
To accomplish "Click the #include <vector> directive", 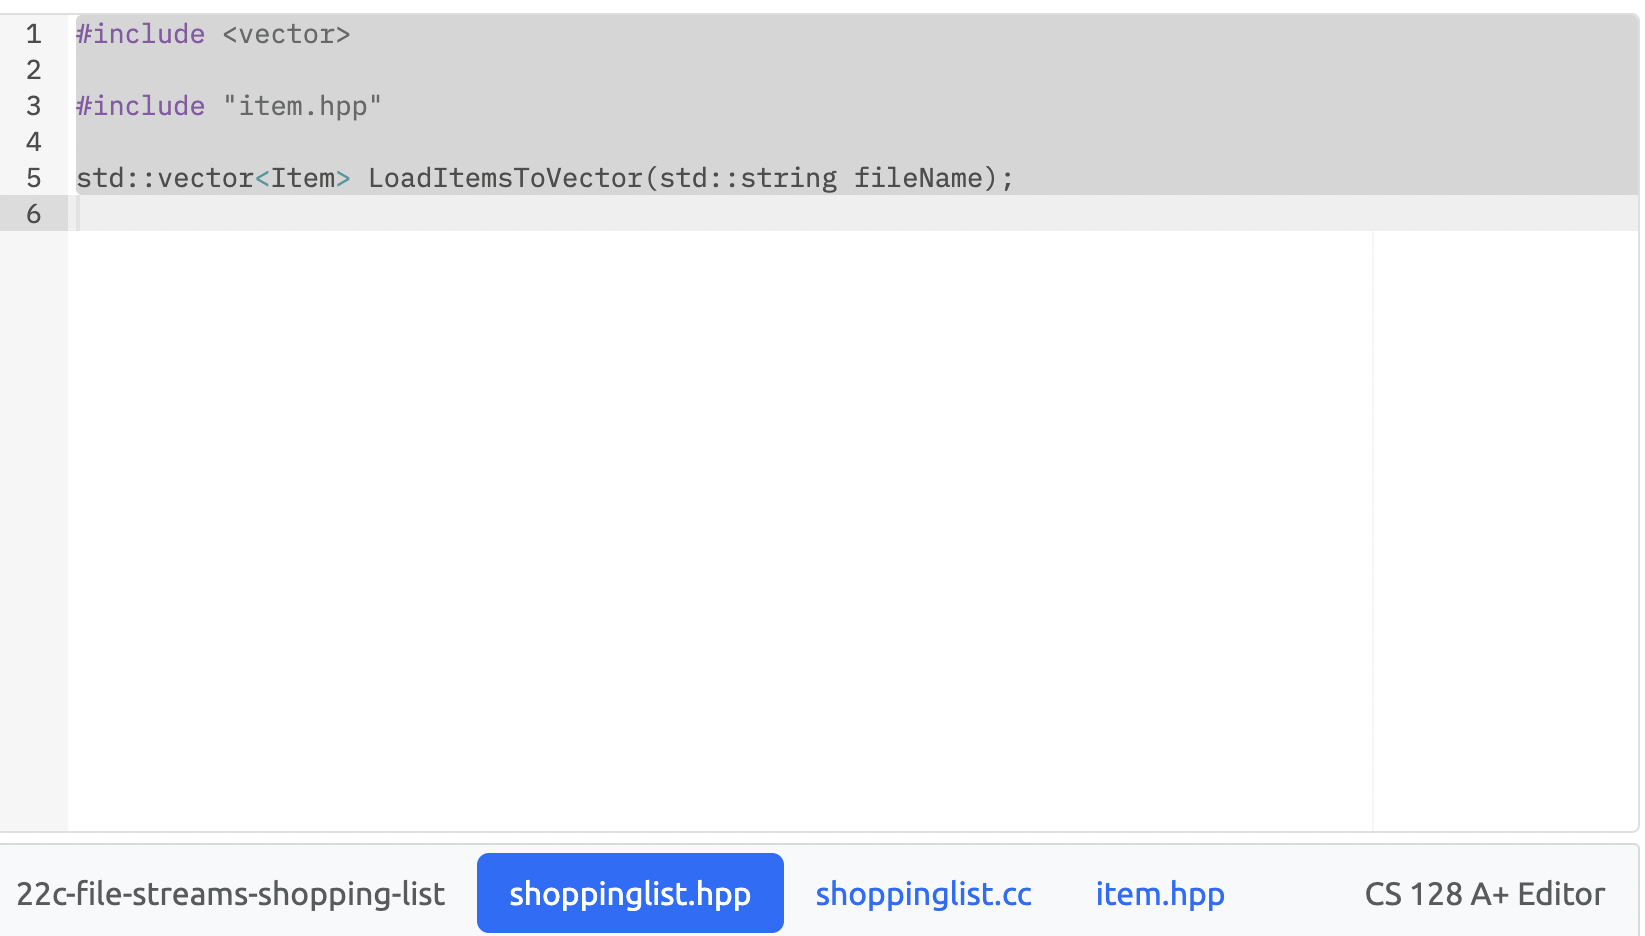I will (x=210, y=34).
